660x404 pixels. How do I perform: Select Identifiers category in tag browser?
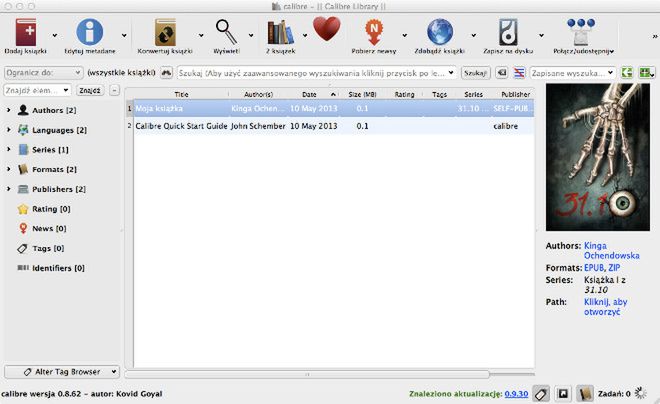pos(51,268)
